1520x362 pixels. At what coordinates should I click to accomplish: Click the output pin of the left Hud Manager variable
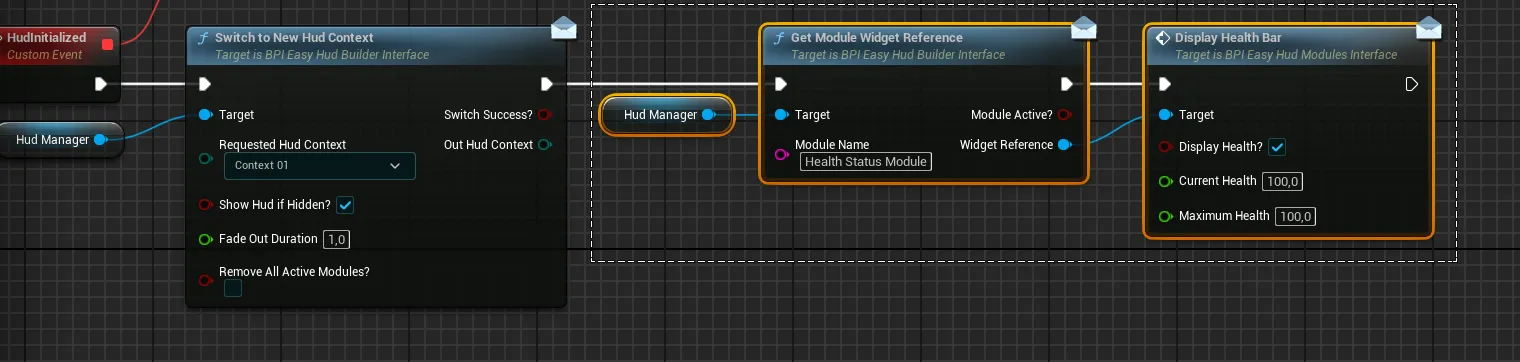(x=100, y=140)
